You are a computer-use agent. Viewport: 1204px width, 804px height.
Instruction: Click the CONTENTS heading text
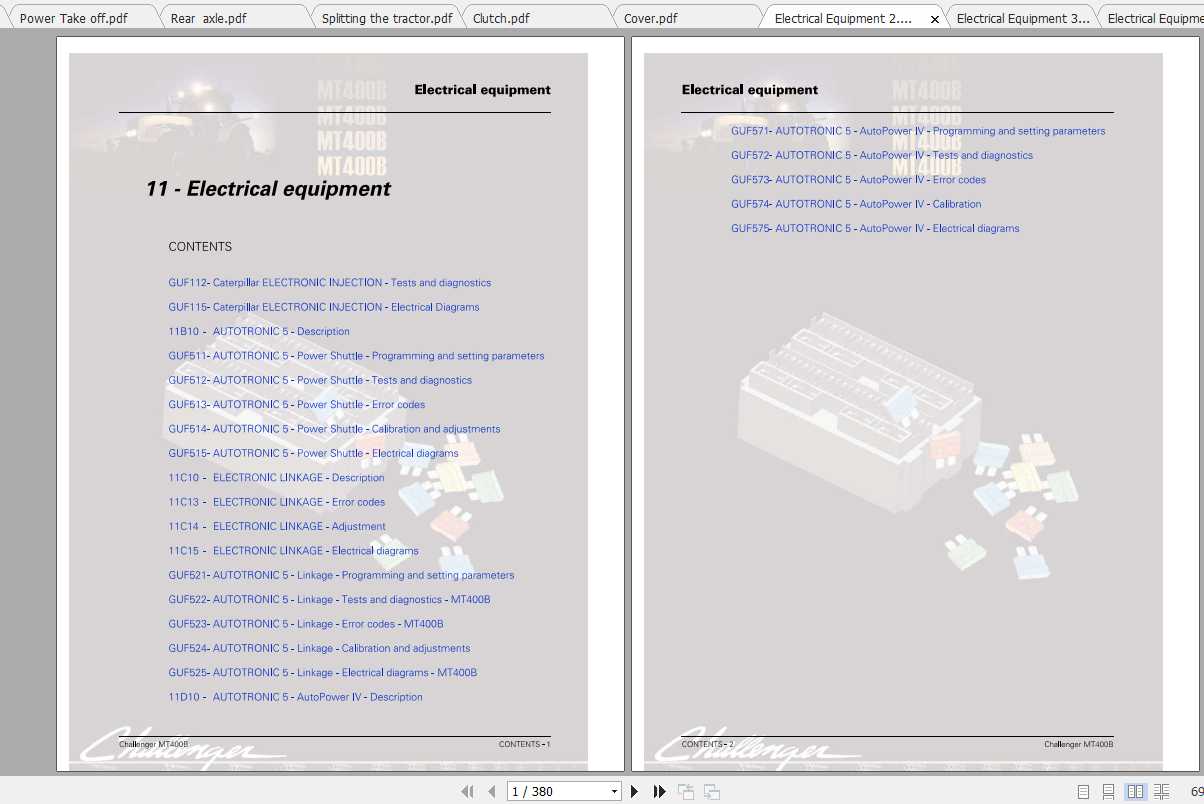200,247
